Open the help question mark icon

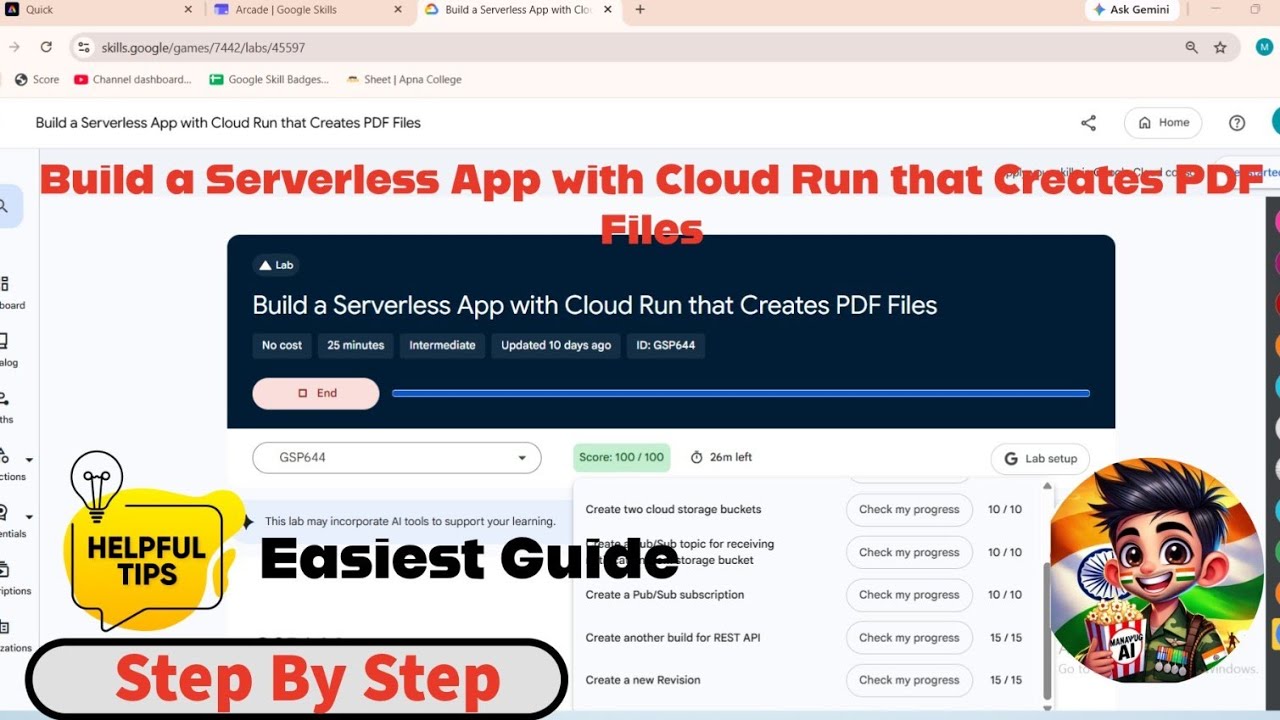click(x=1237, y=123)
